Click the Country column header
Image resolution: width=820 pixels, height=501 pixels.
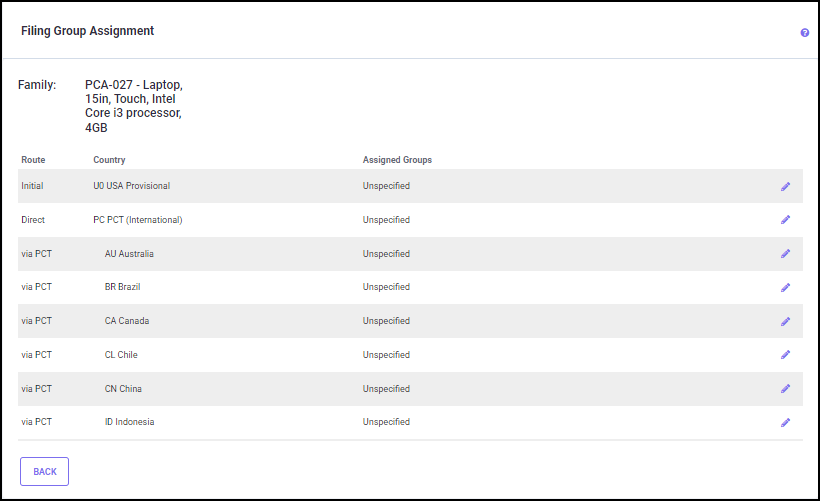click(109, 160)
